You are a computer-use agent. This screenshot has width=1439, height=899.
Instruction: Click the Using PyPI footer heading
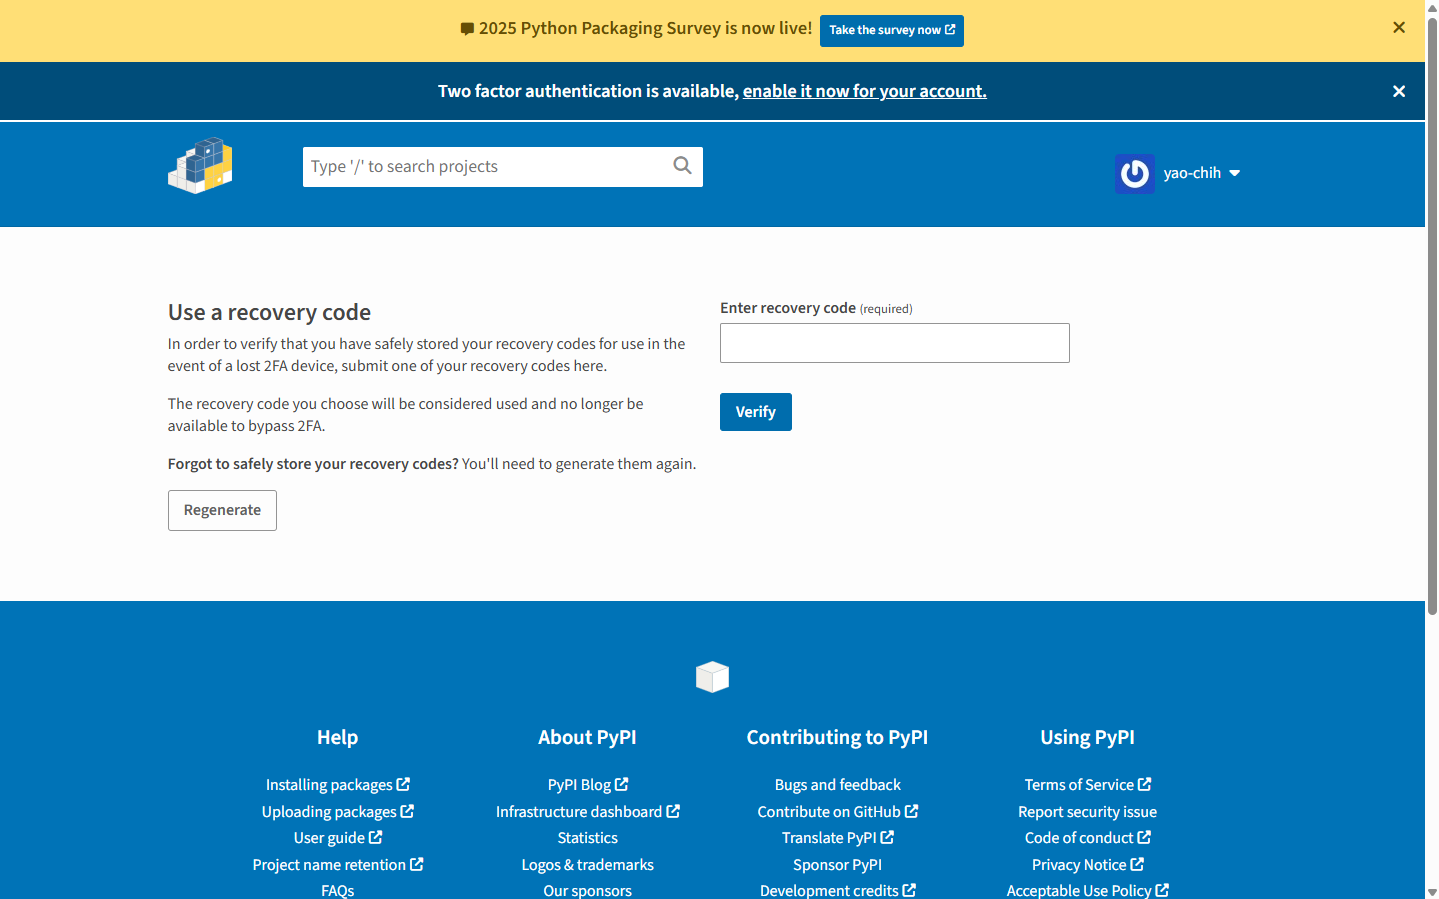click(x=1088, y=737)
